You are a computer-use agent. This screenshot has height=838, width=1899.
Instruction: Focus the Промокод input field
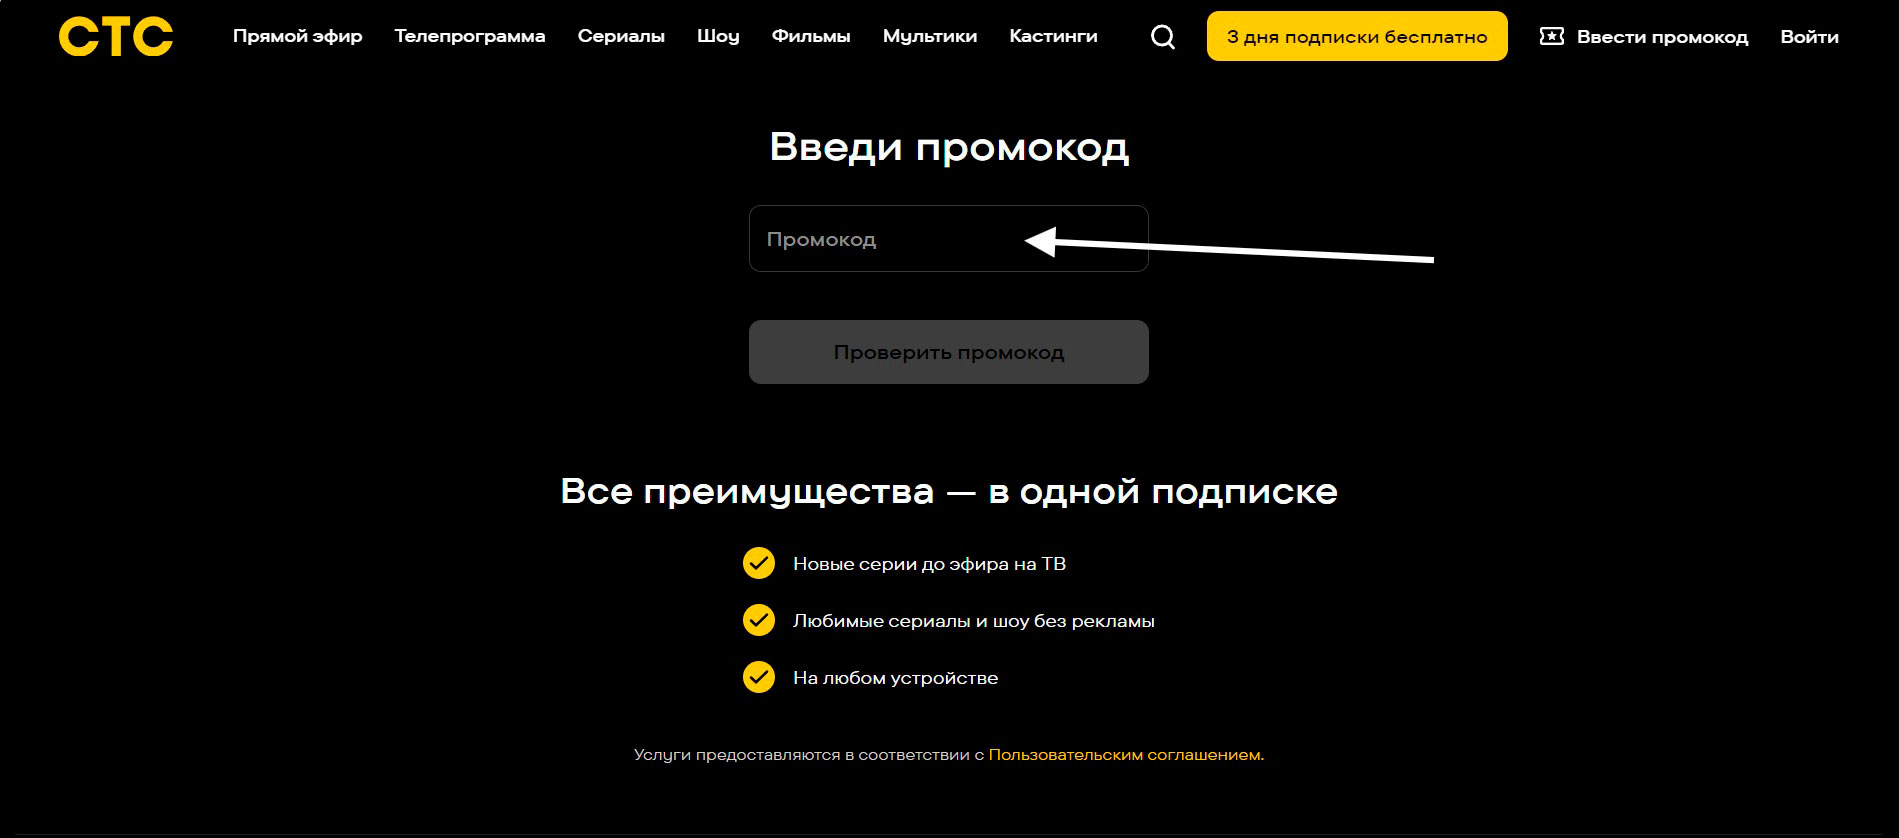tap(948, 238)
